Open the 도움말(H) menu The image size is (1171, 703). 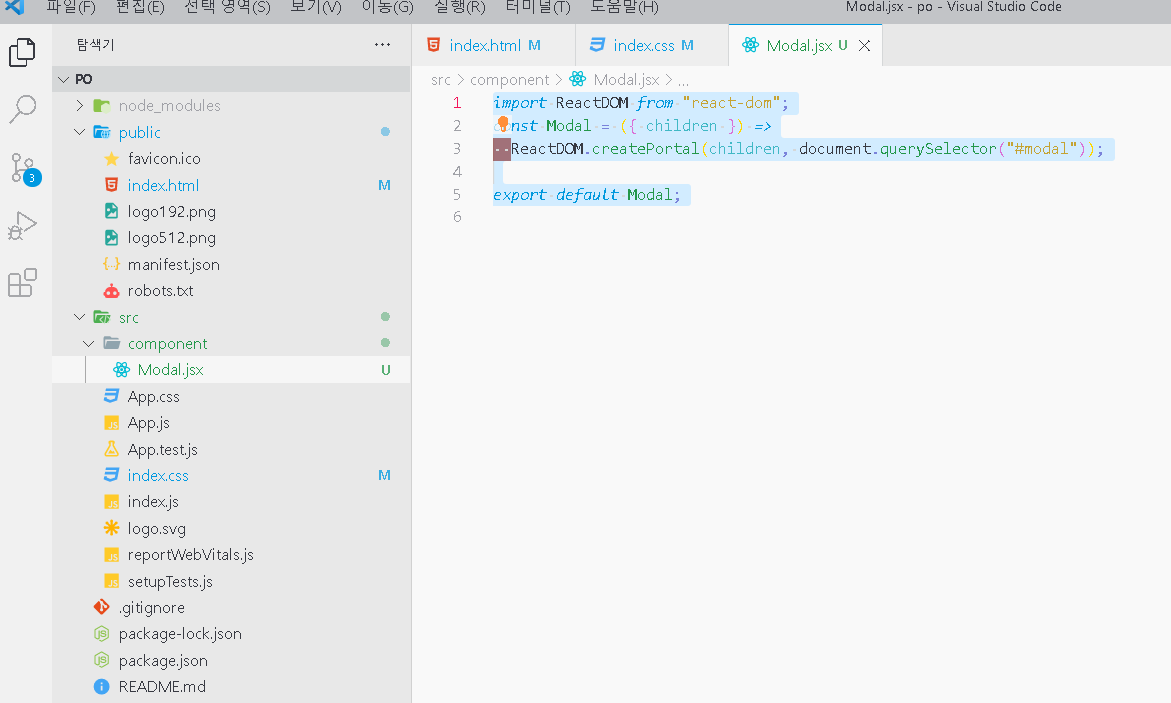point(624,7)
